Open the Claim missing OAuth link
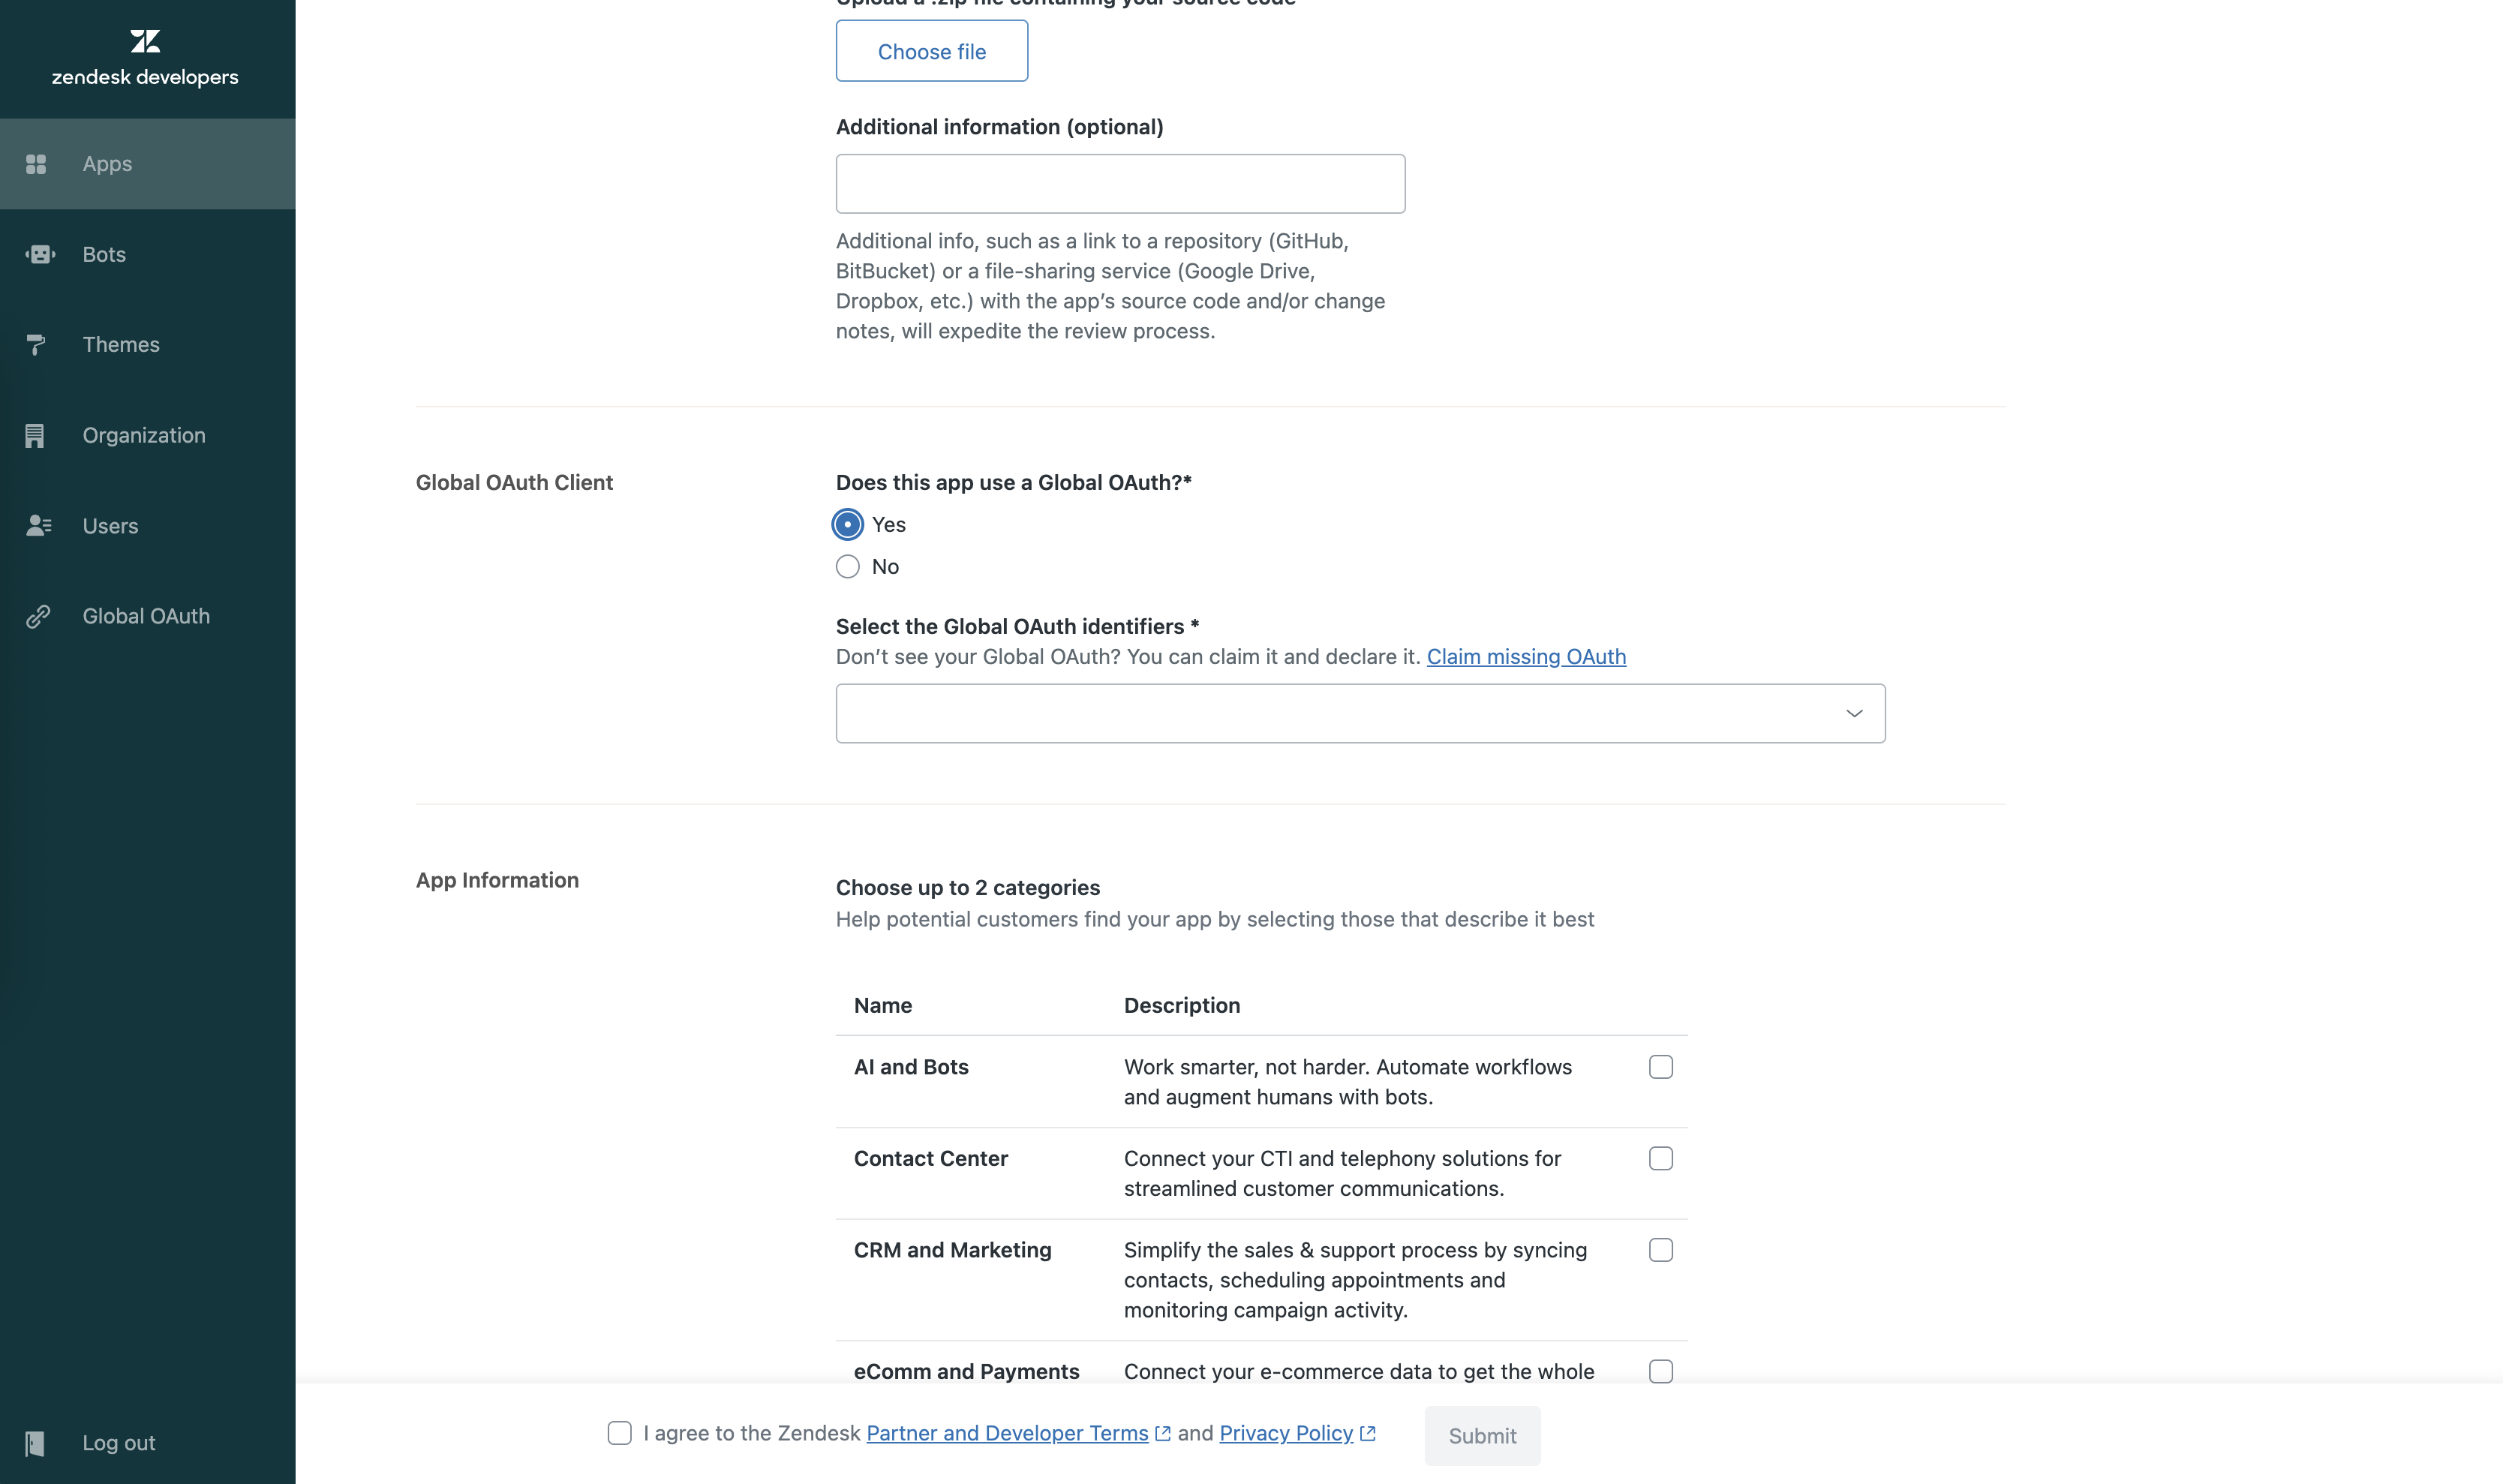2503x1484 pixels. coord(1525,657)
